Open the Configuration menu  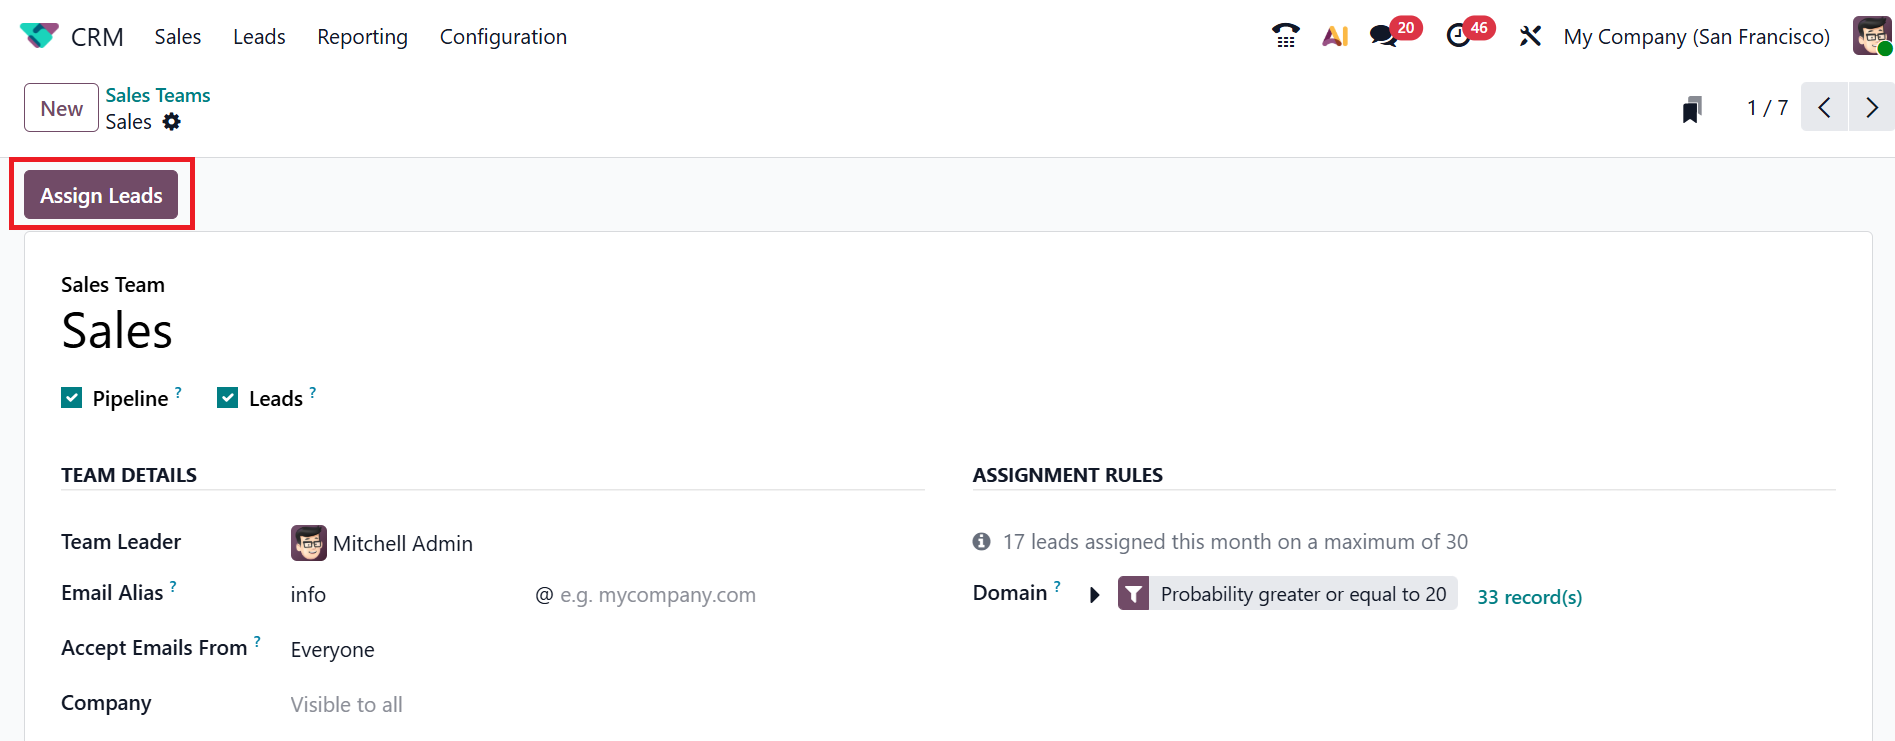point(503,37)
